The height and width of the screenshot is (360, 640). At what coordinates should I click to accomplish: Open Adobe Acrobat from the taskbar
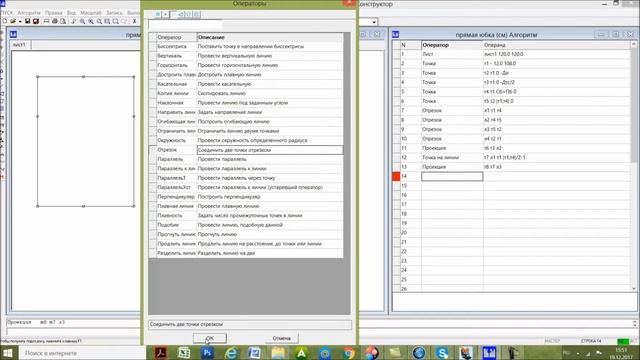(x=161, y=353)
